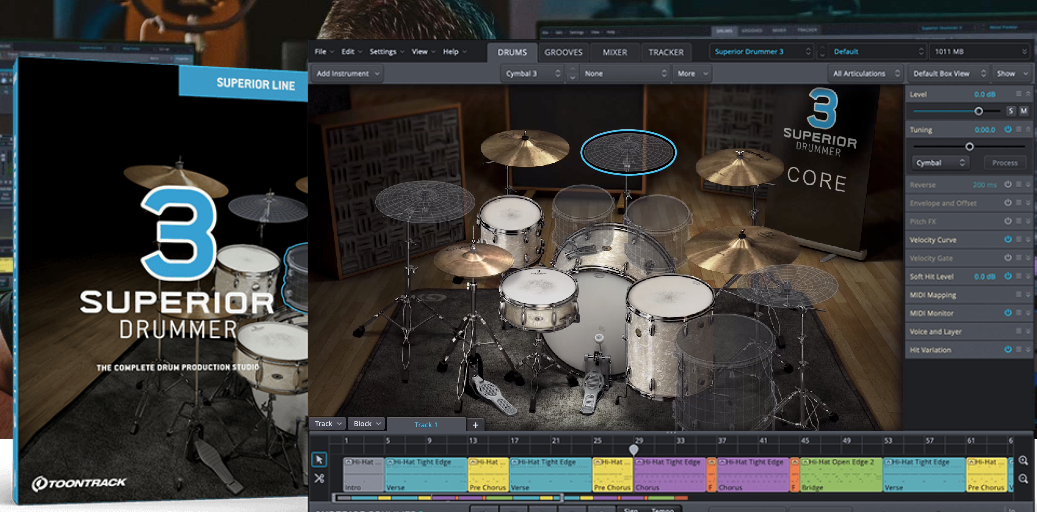Open the Tuning section menu icon
The width and height of the screenshot is (1037, 512).
(1018, 130)
